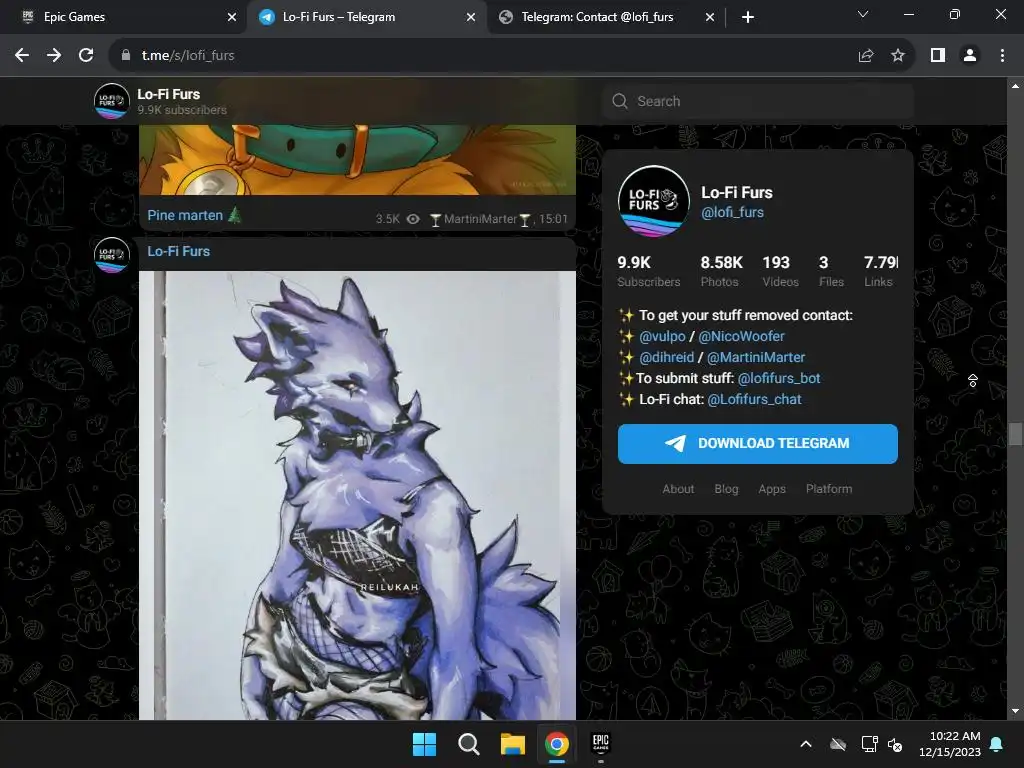Open the 8.58K Photos counter
1024x768 pixels.
coord(721,272)
